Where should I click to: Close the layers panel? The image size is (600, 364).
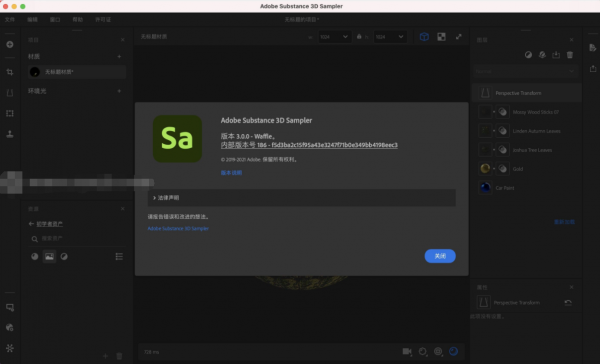click(572, 40)
